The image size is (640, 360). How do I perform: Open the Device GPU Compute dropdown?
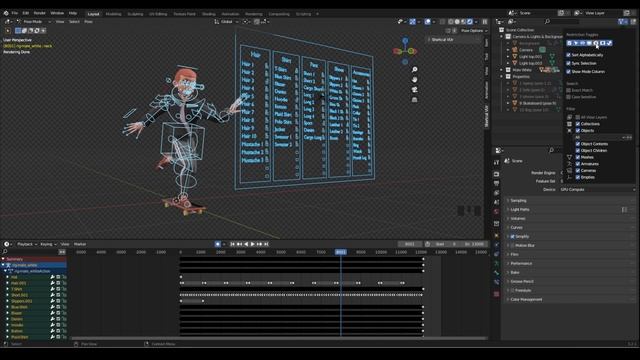point(598,189)
